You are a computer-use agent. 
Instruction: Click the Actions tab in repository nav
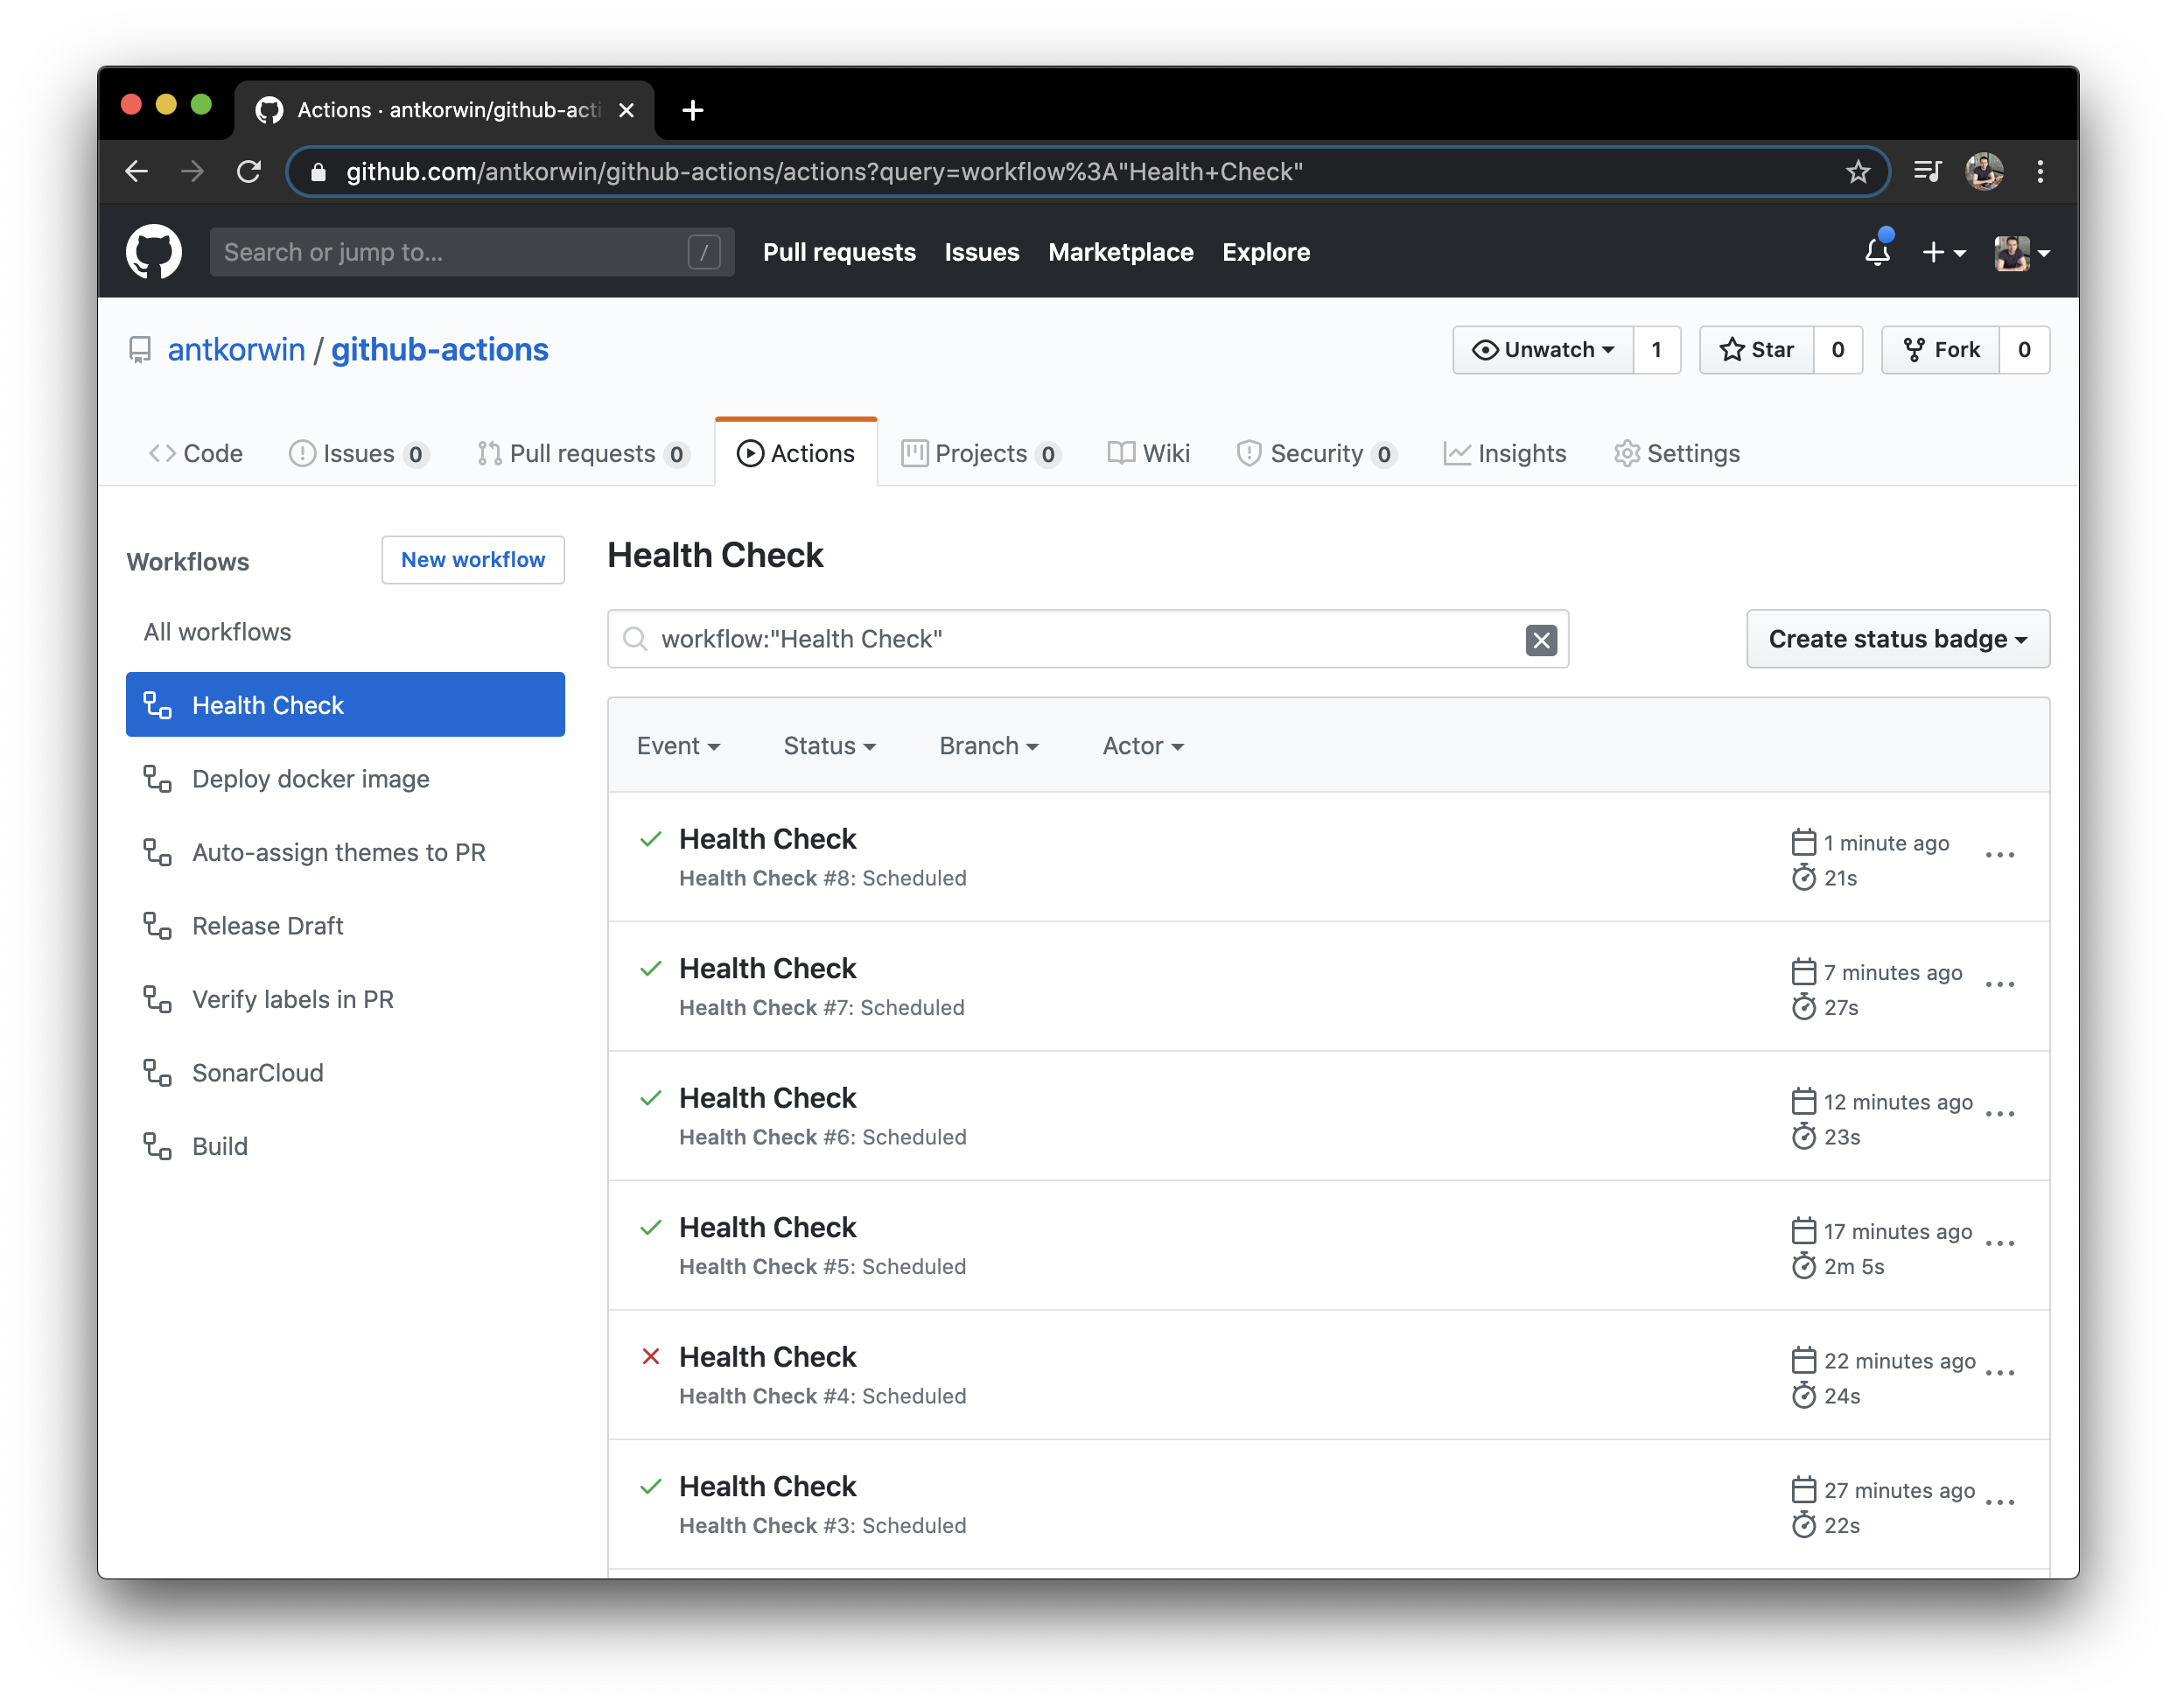[795, 452]
